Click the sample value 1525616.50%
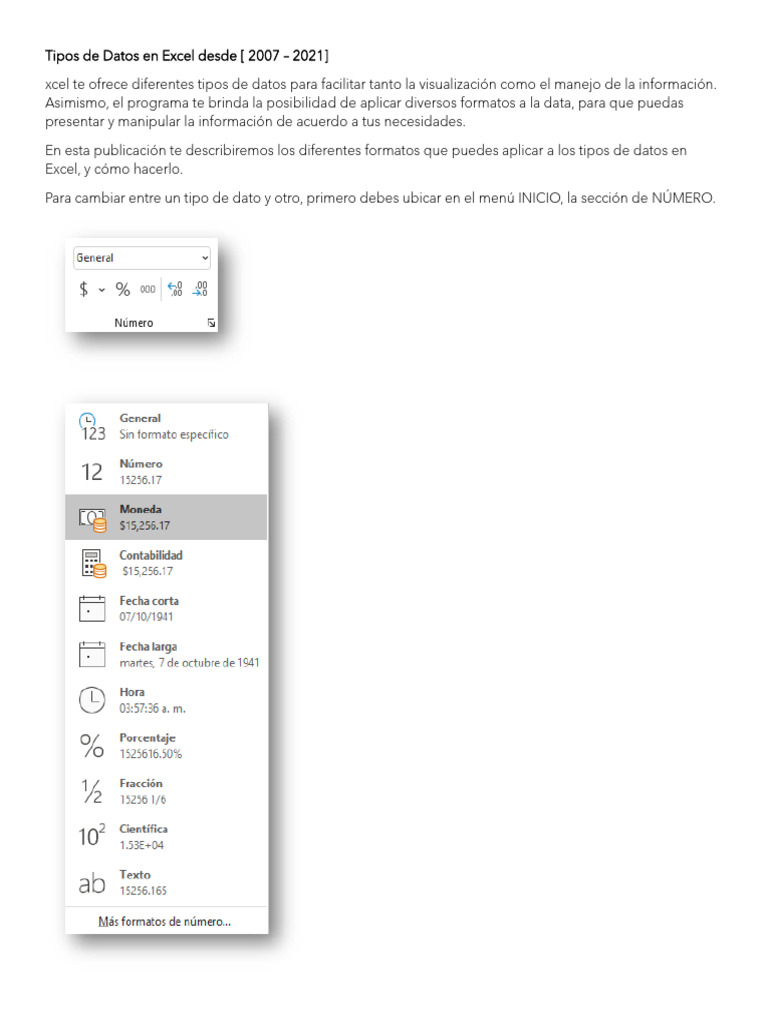The height and width of the screenshot is (1024, 768). click(151, 754)
